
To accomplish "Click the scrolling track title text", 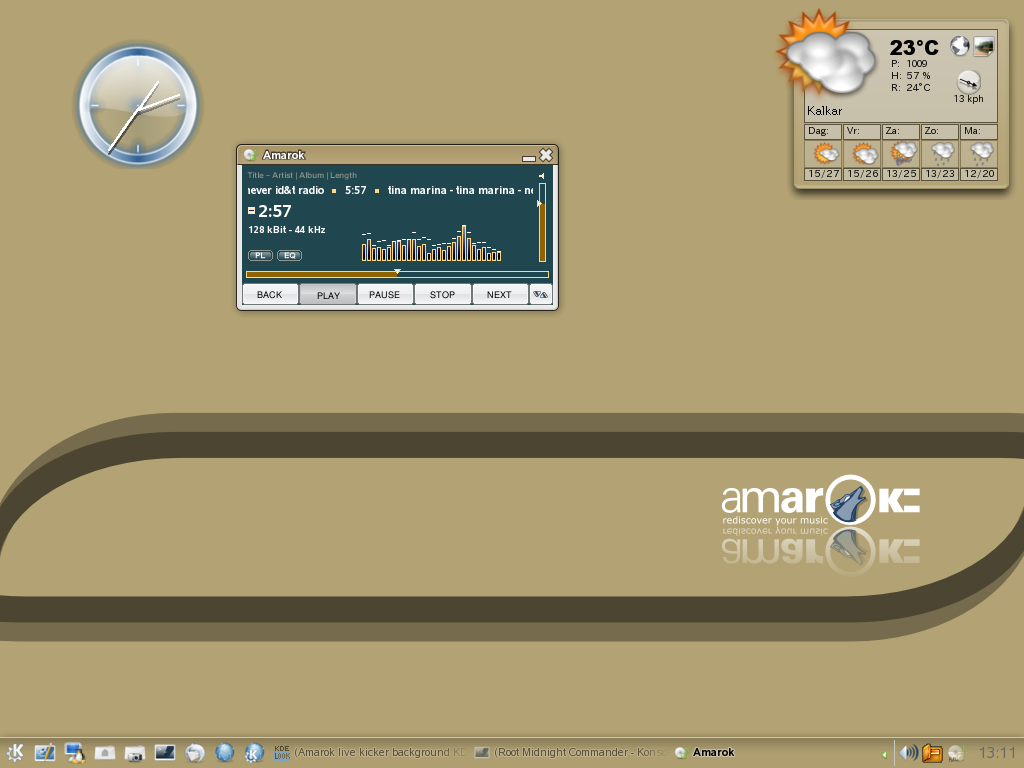I will point(391,190).
